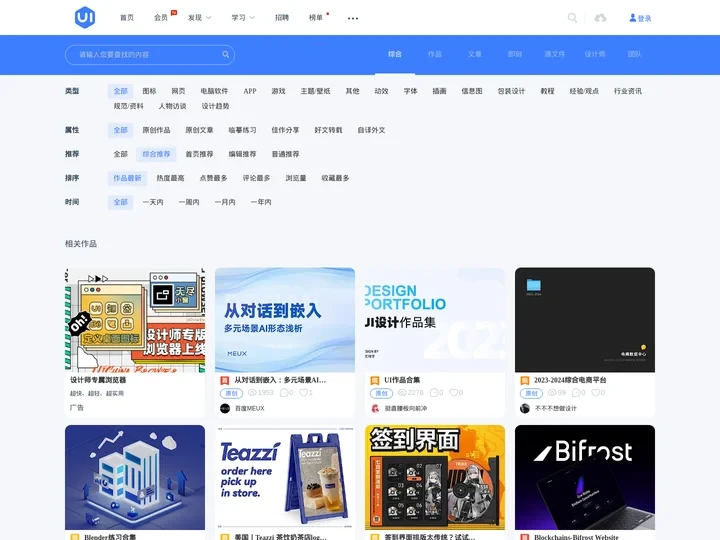This screenshot has height=540, width=720.
Task: Open 首页 in the top navigation
Action: pos(127,17)
